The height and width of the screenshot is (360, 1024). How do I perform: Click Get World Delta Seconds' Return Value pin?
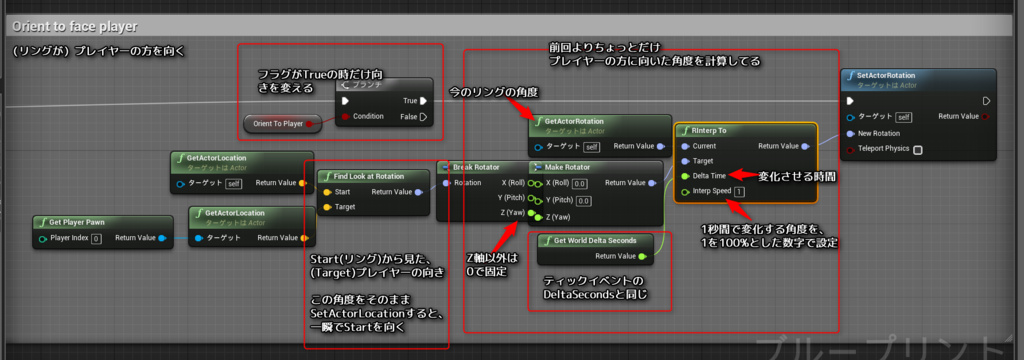pos(643,256)
